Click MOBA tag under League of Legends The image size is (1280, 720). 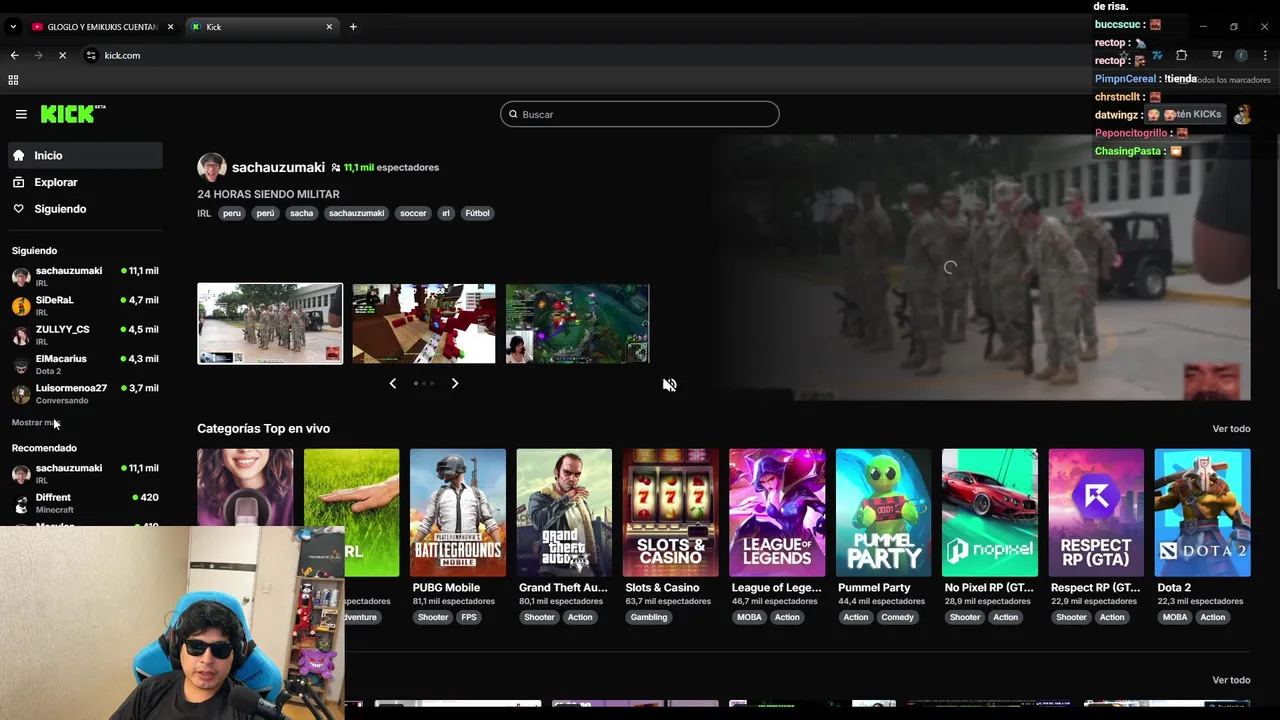coord(749,617)
